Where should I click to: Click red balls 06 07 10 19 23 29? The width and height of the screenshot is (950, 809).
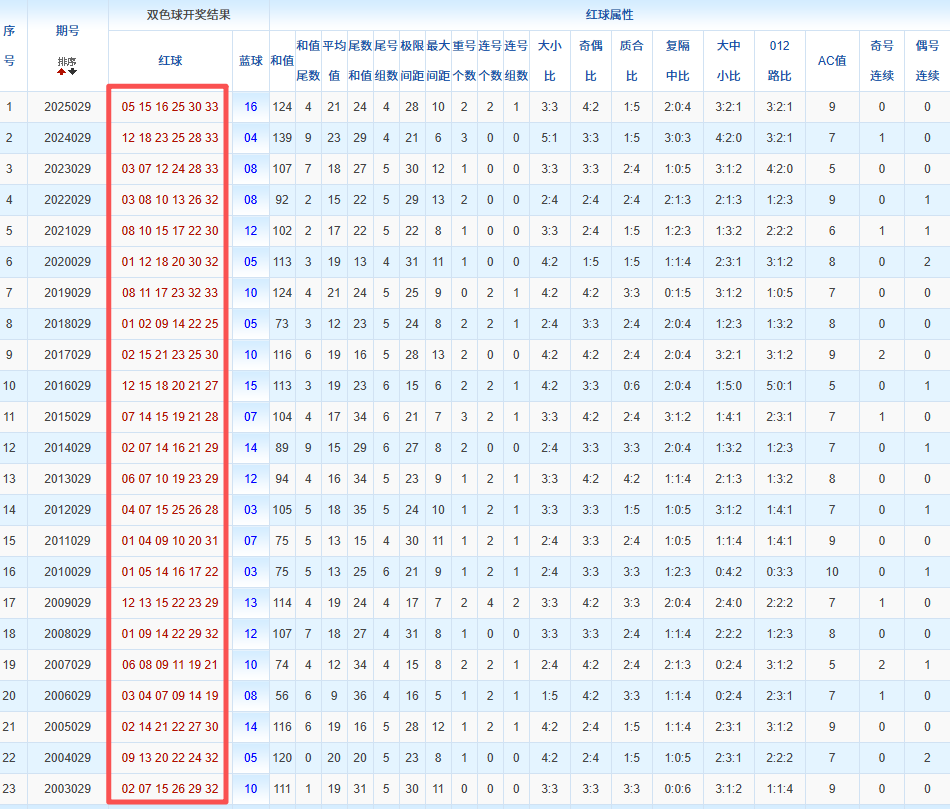(170, 479)
